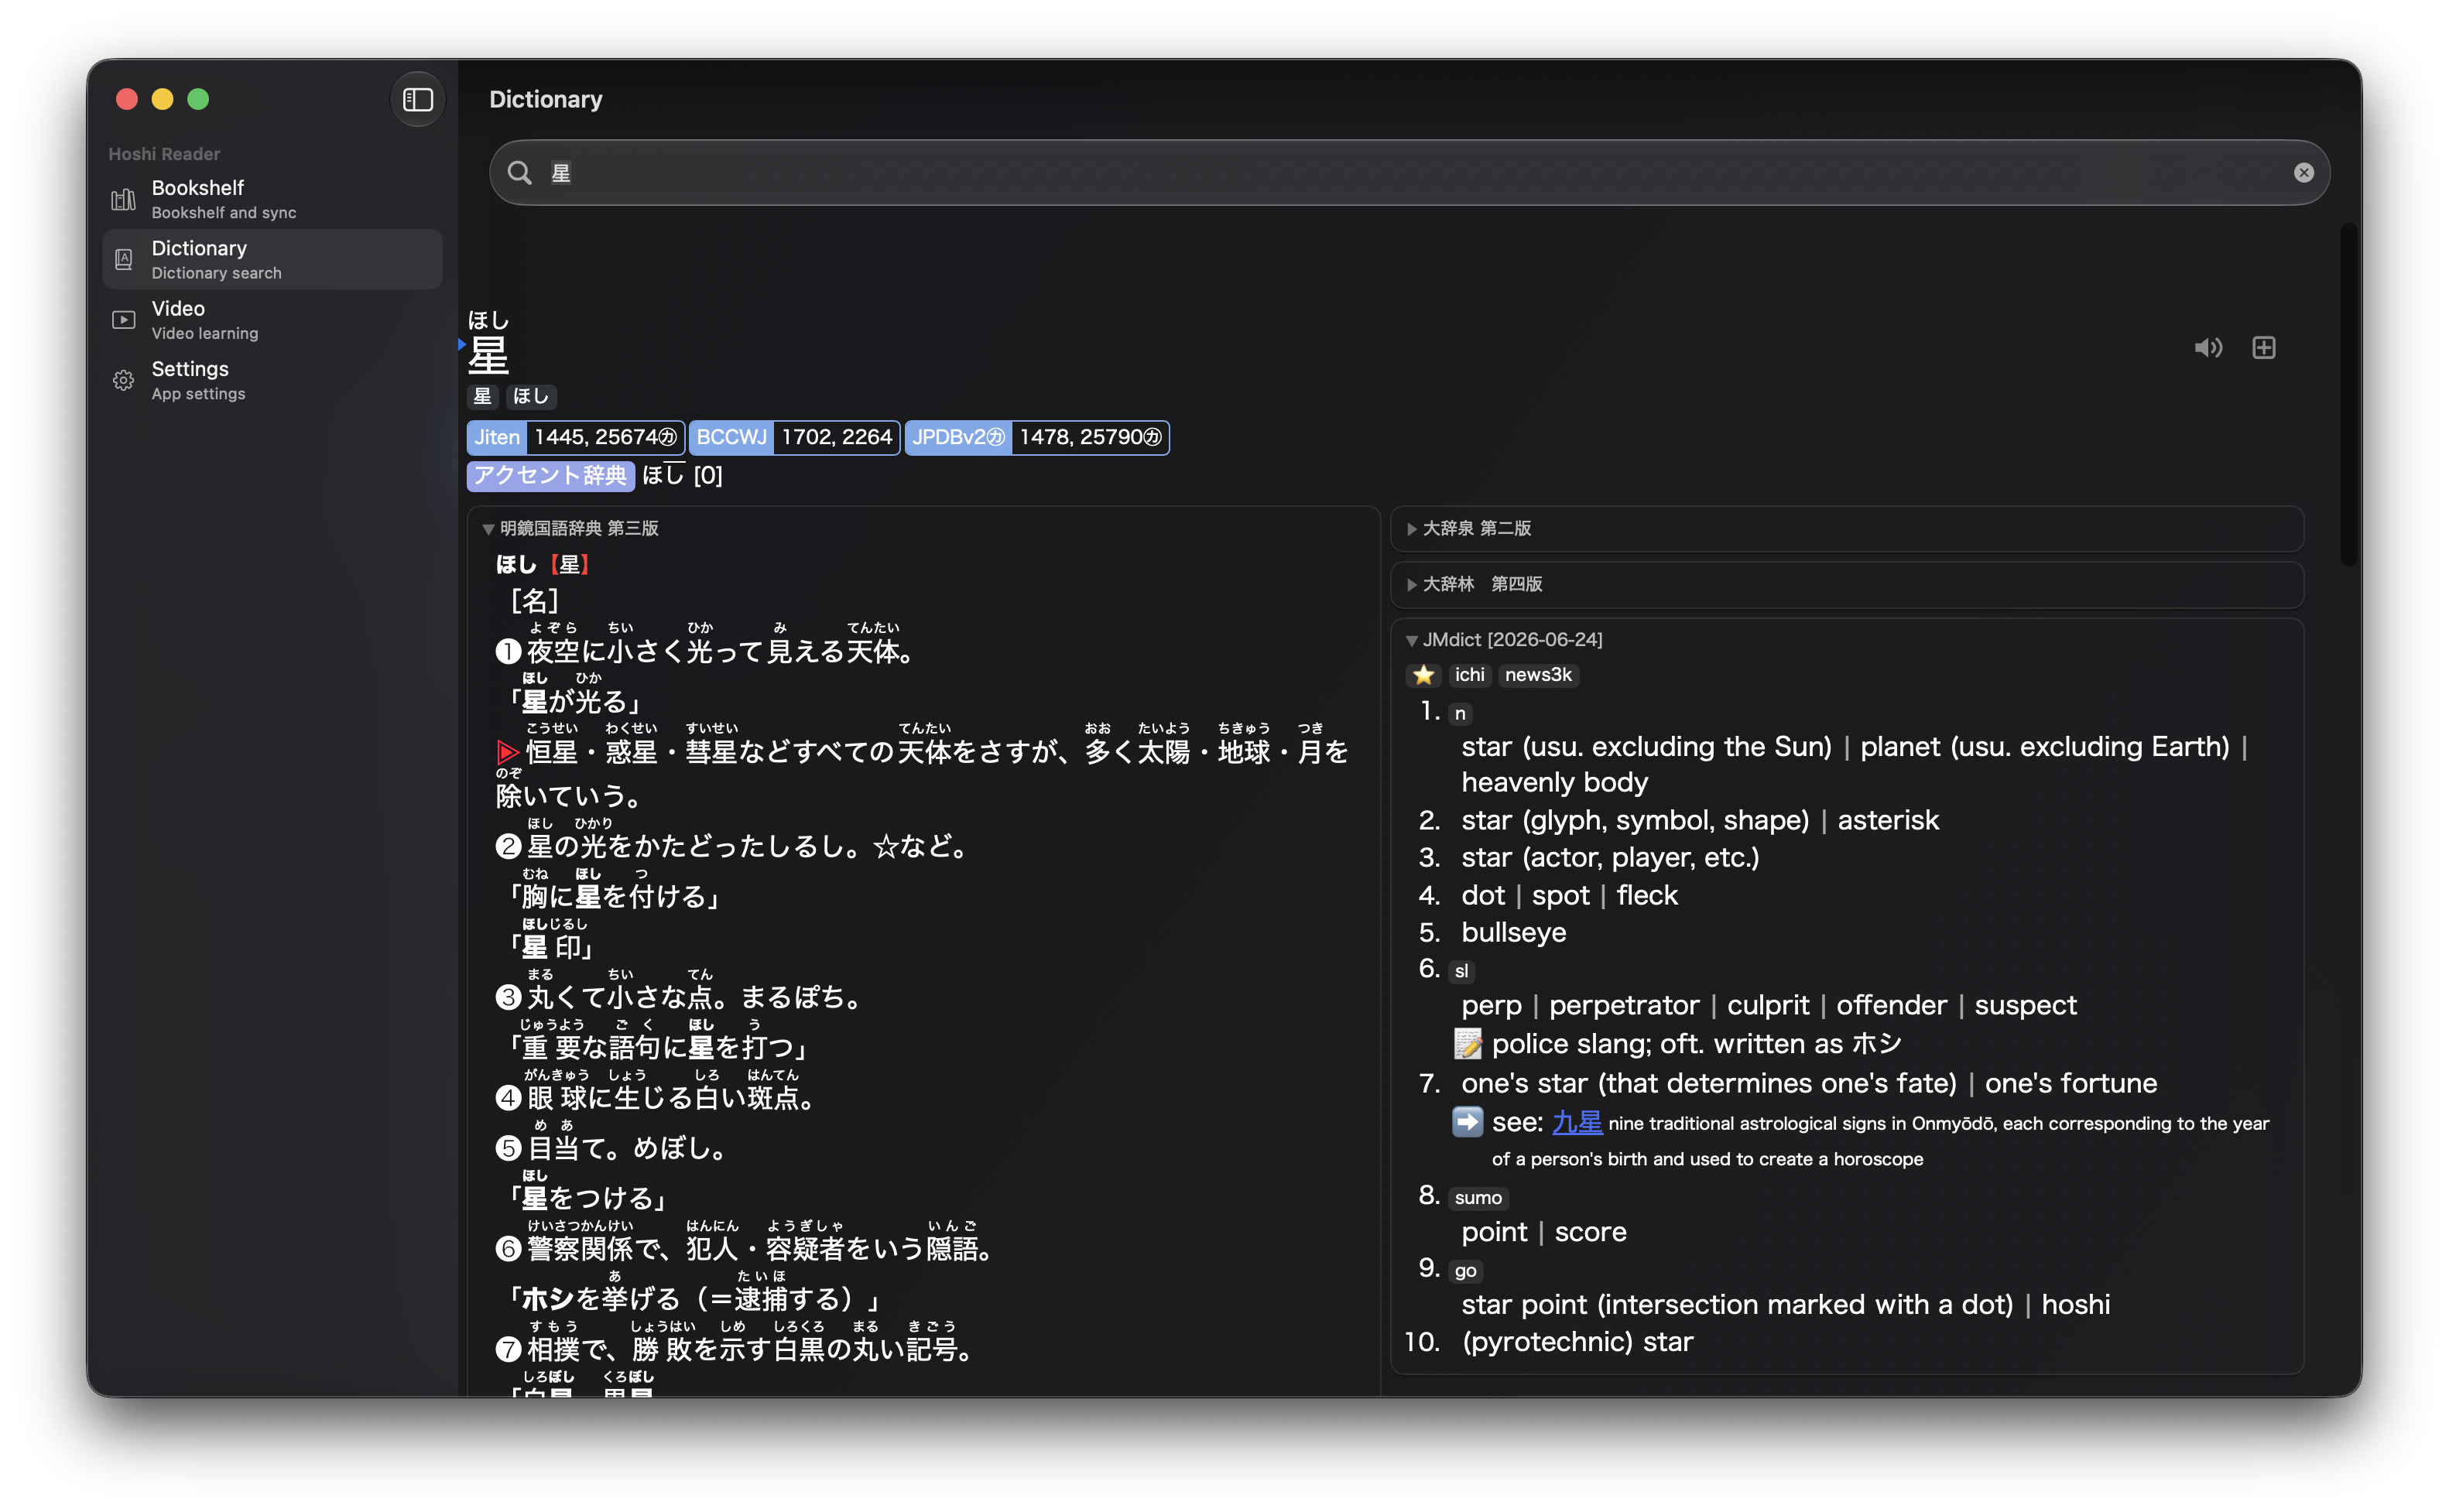Click example sentence 「星が光る」
The image size is (2449, 1512).
(575, 702)
